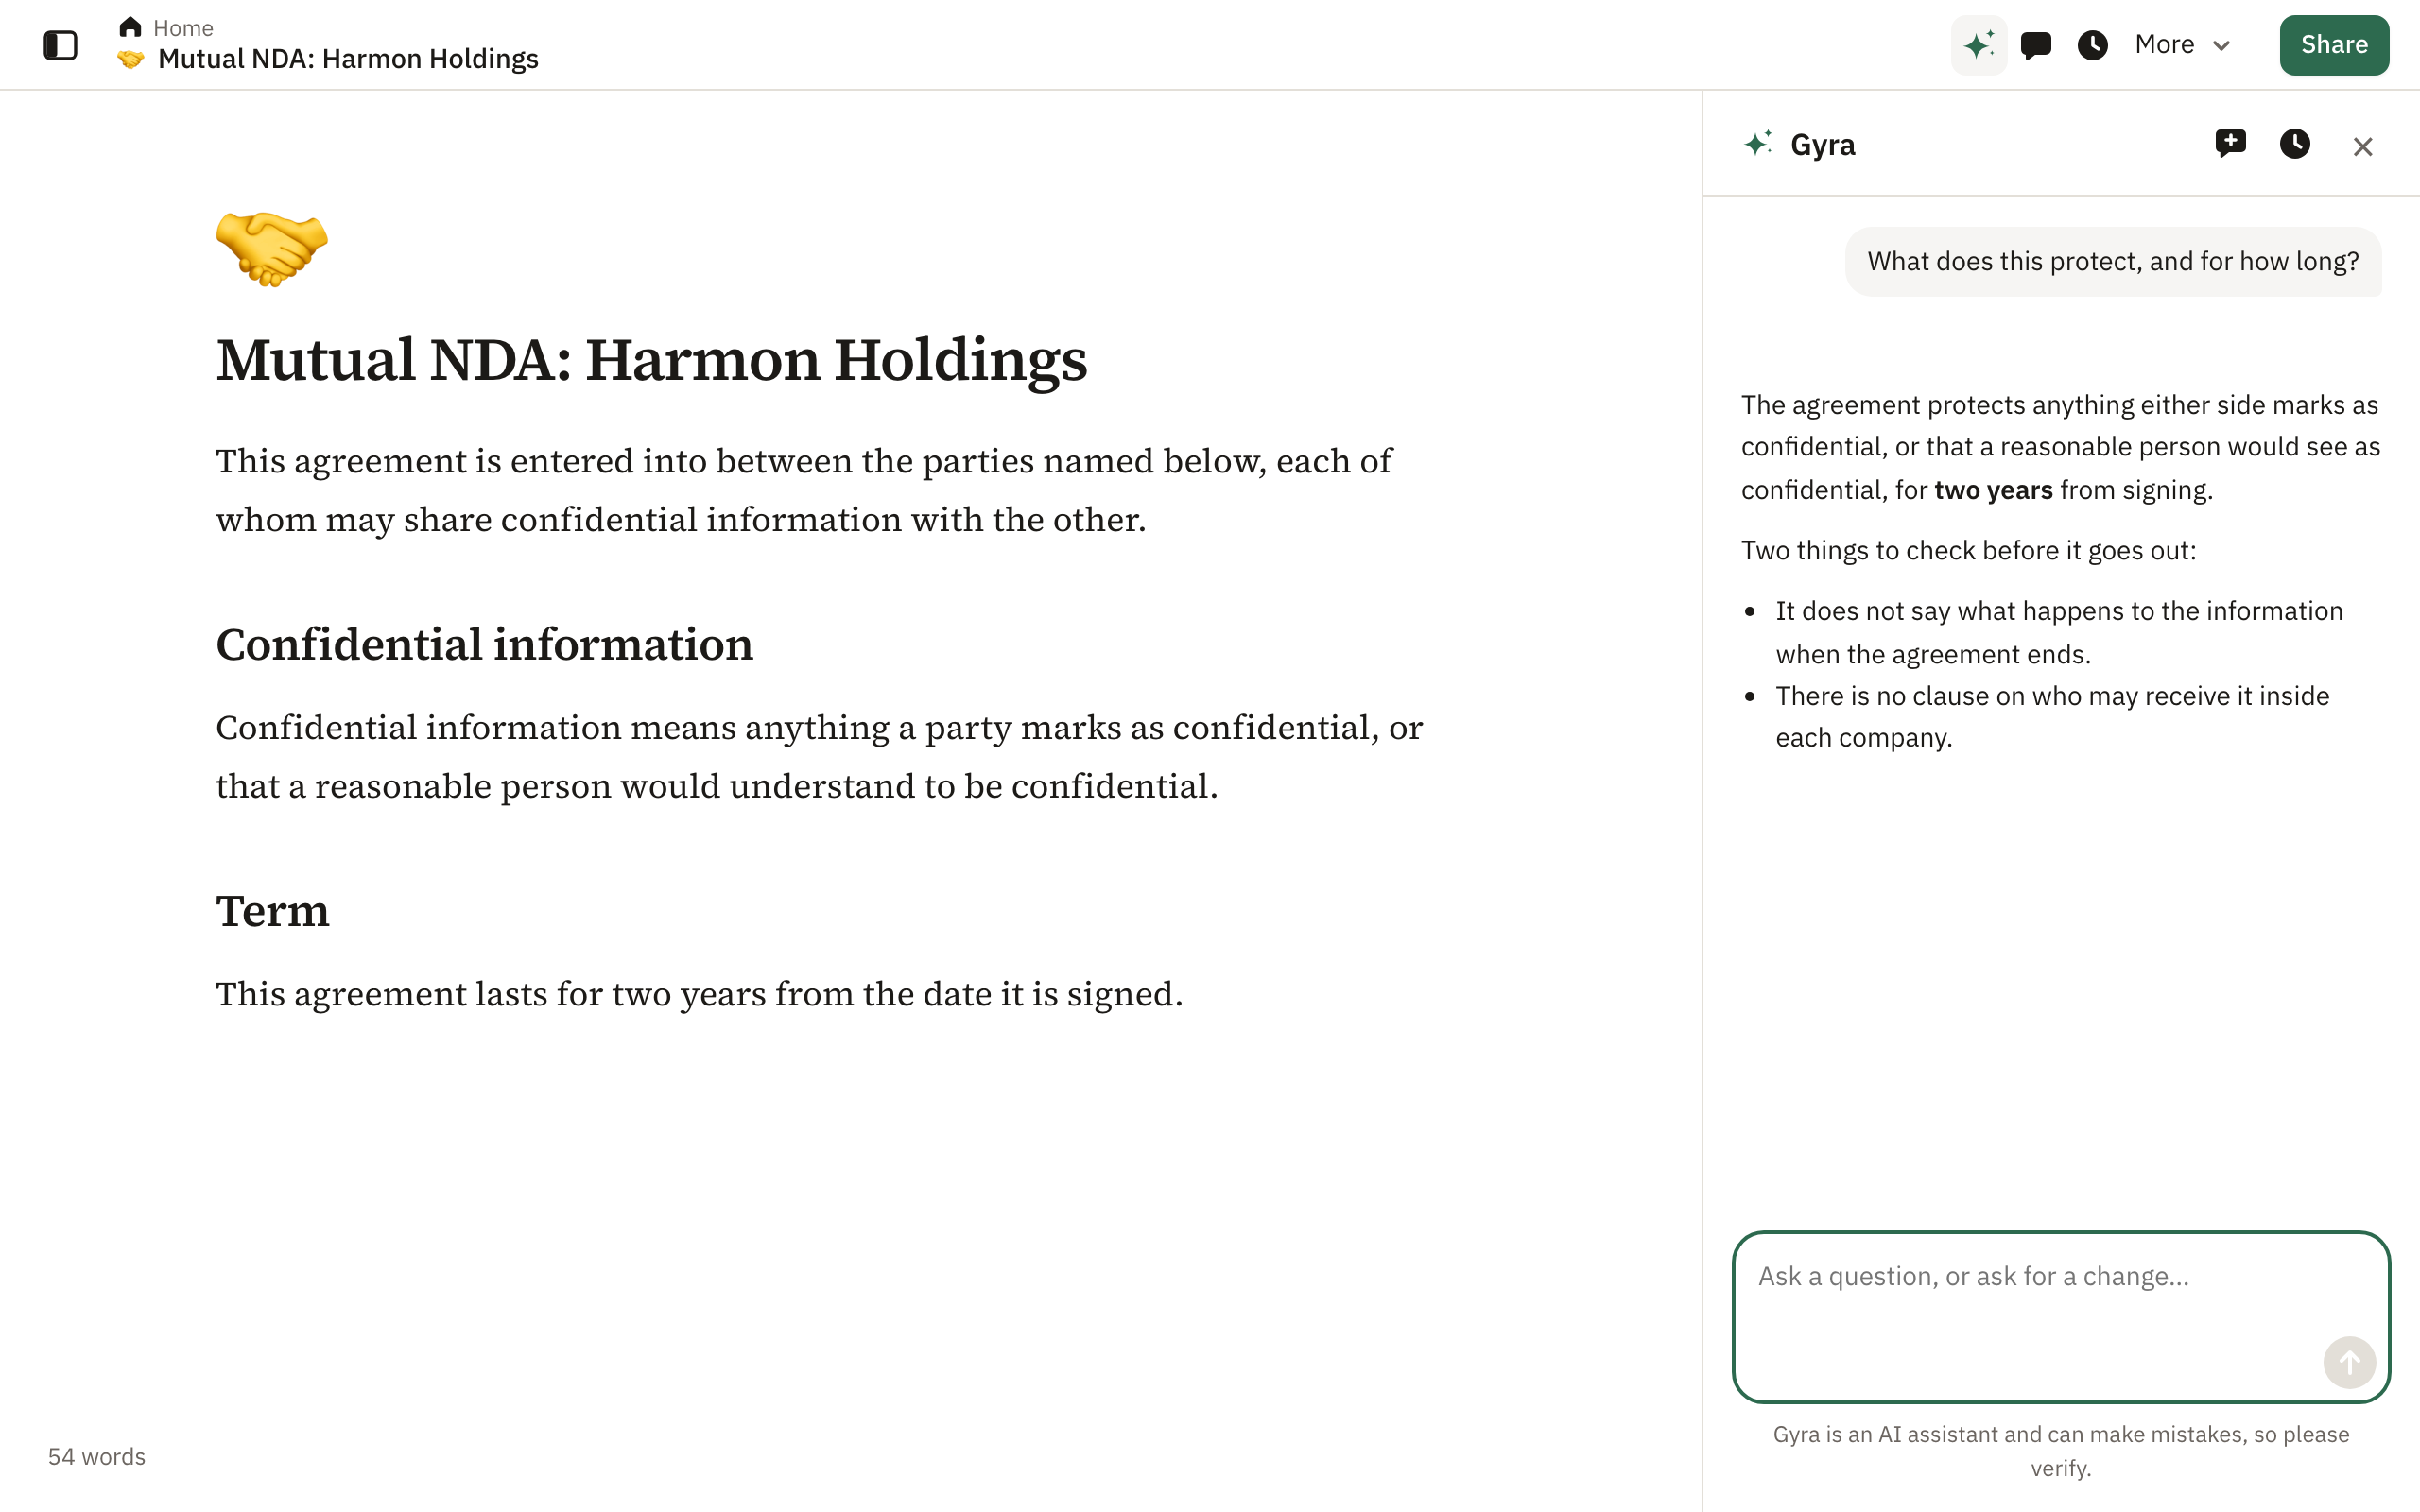The image size is (2420, 1512).
Task: Close the Gyra assistant panel
Action: 2362,147
